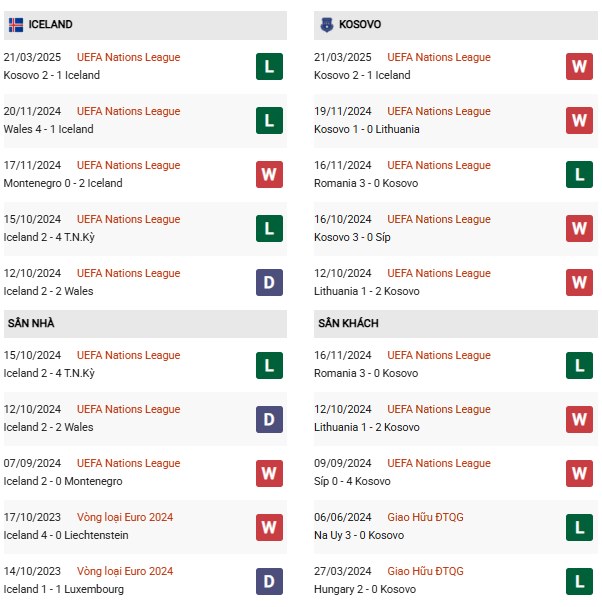The height and width of the screenshot is (607, 602).
Task: Click L badge for Wales 4-1 Iceland
Action: 269,120
